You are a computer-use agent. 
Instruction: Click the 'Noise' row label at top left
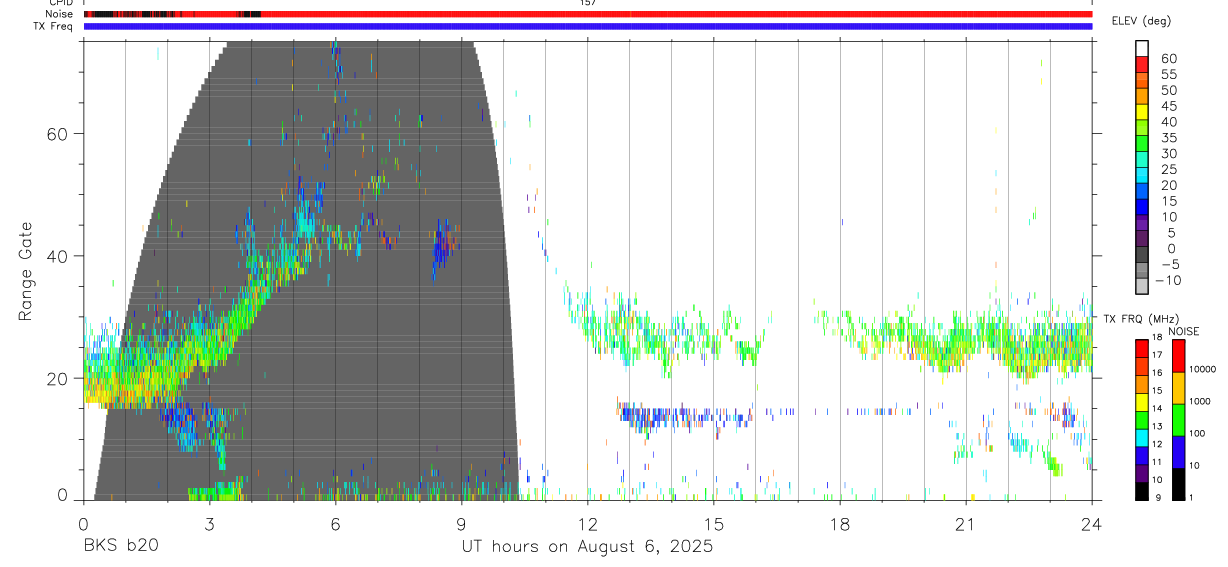tap(60, 14)
